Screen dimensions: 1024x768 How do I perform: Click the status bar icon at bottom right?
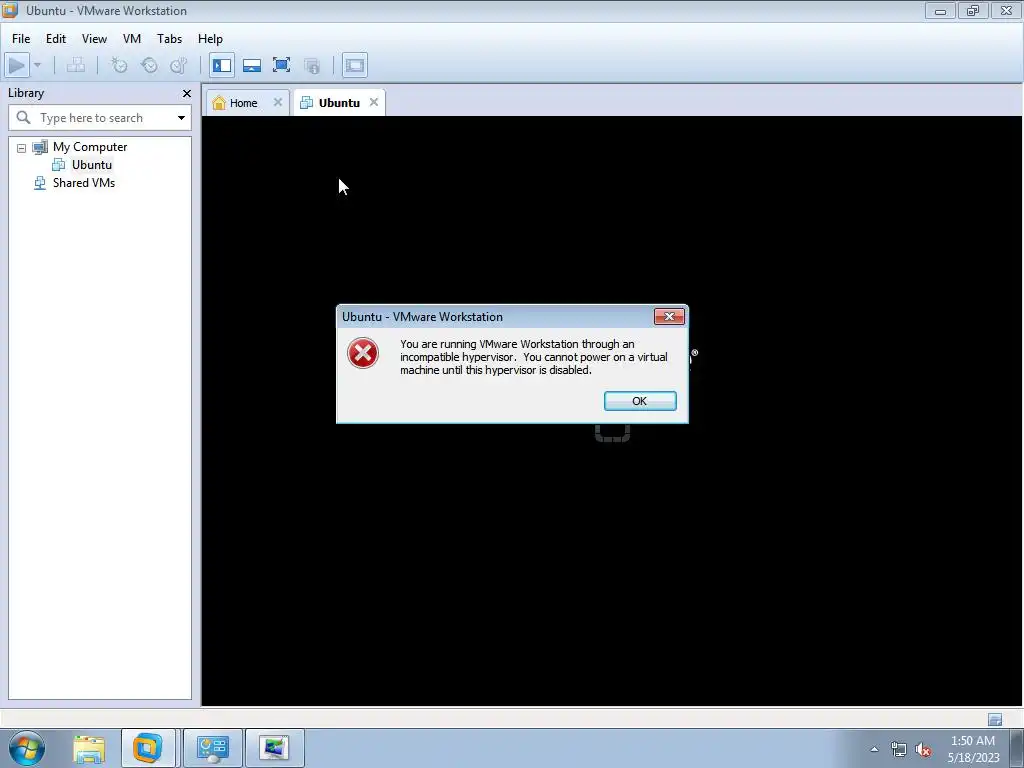pyautogui.click(x=995, y=720)
